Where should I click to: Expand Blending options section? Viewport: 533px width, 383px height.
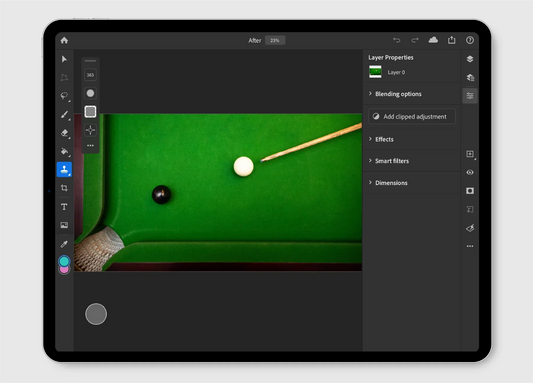tap(412, 94)
